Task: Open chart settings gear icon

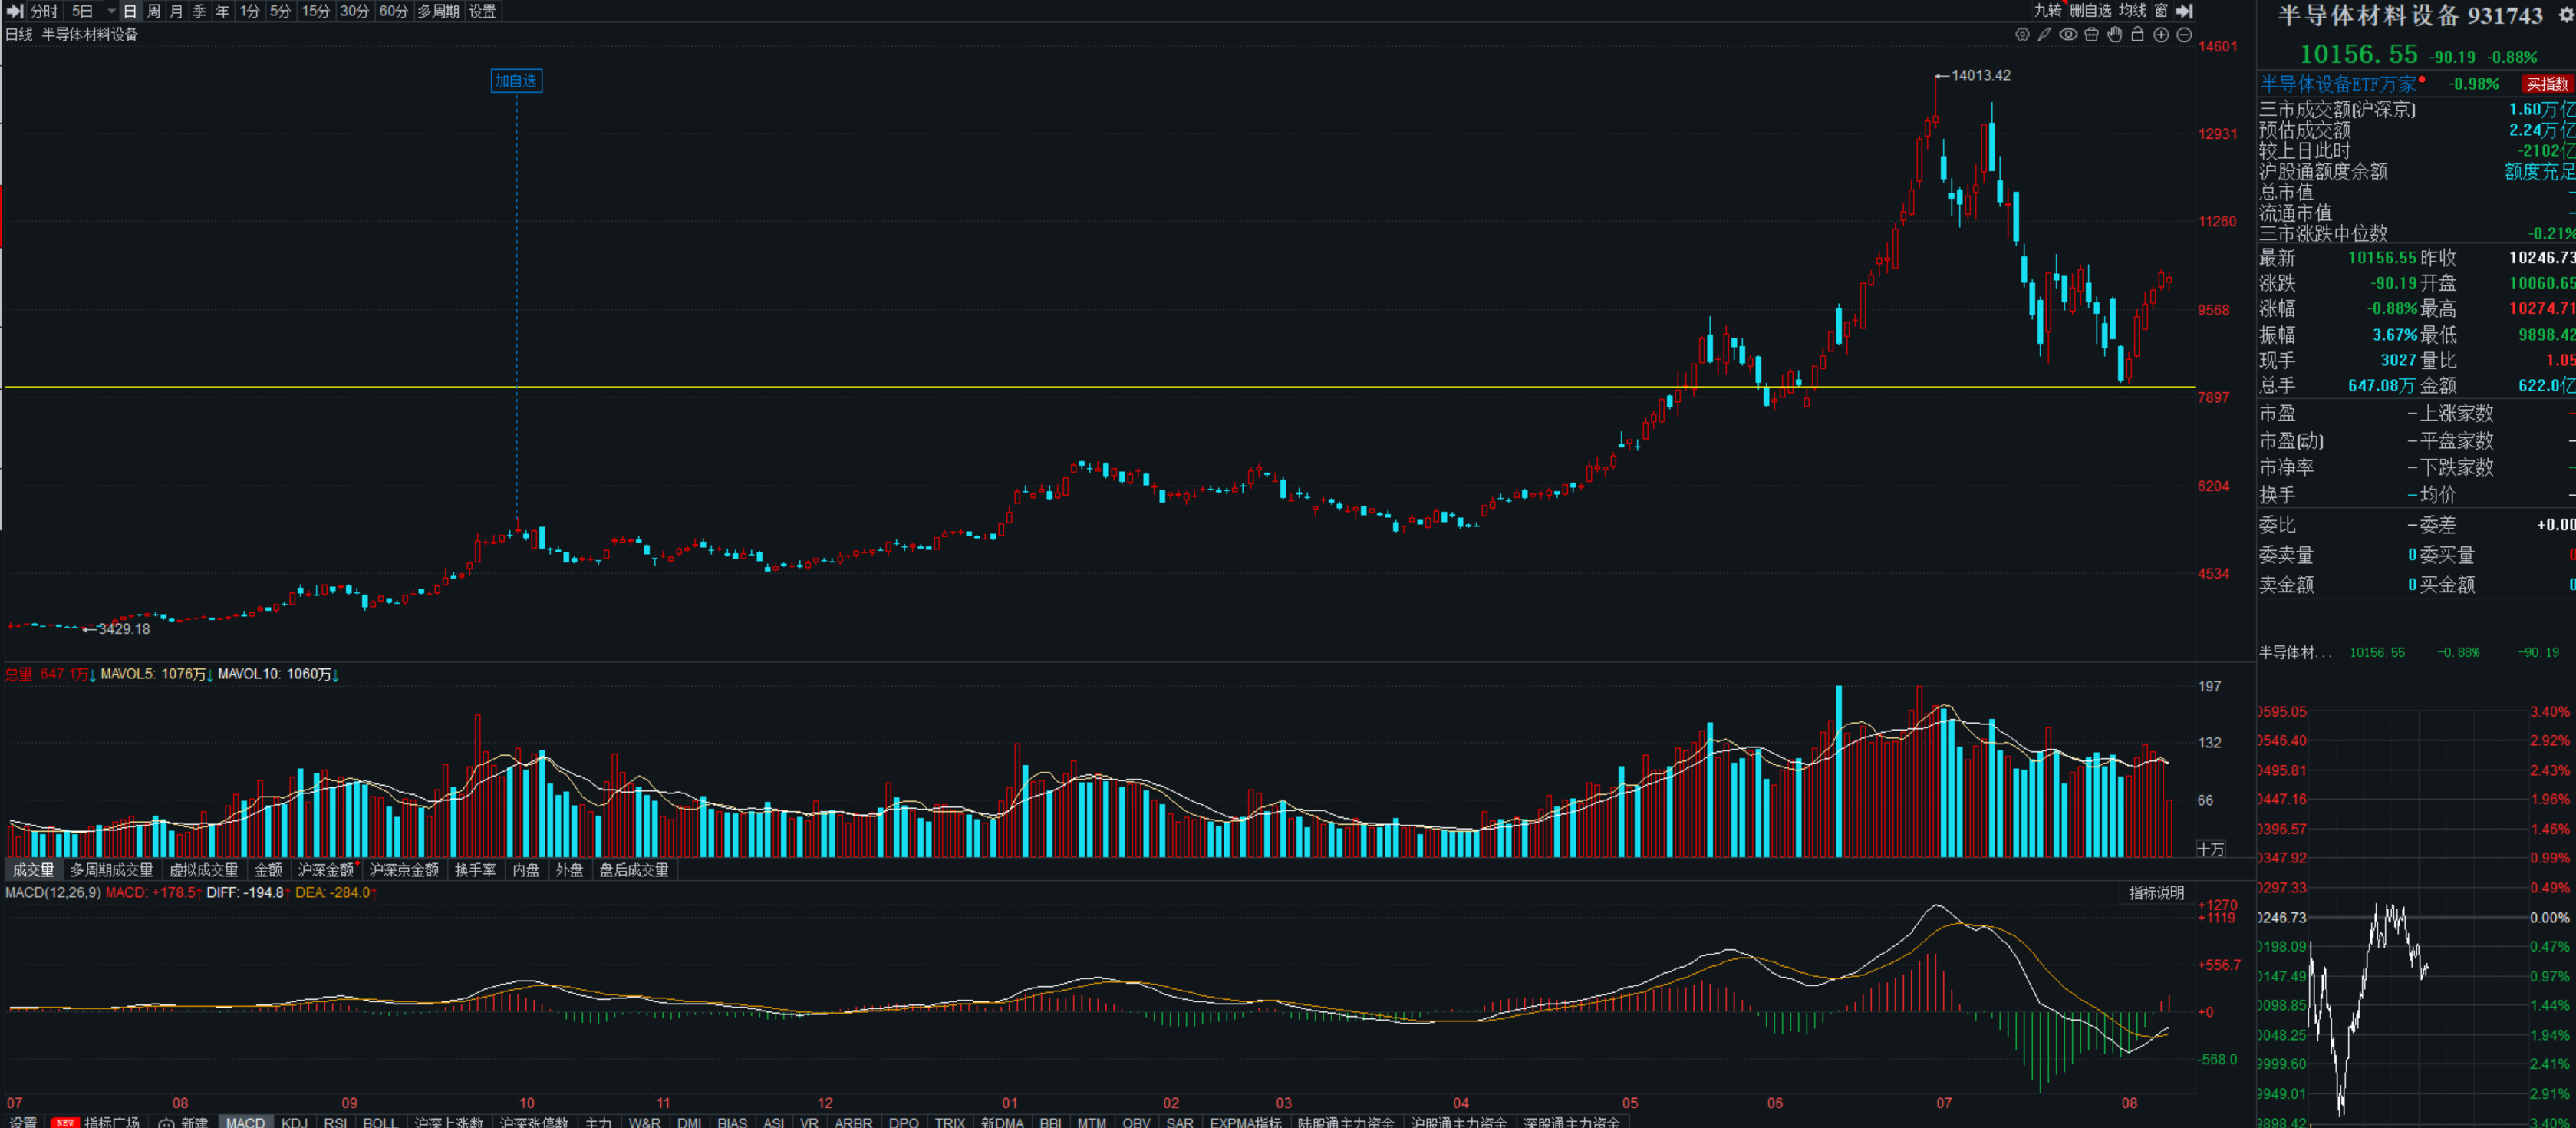Action: pos(2021,35)
